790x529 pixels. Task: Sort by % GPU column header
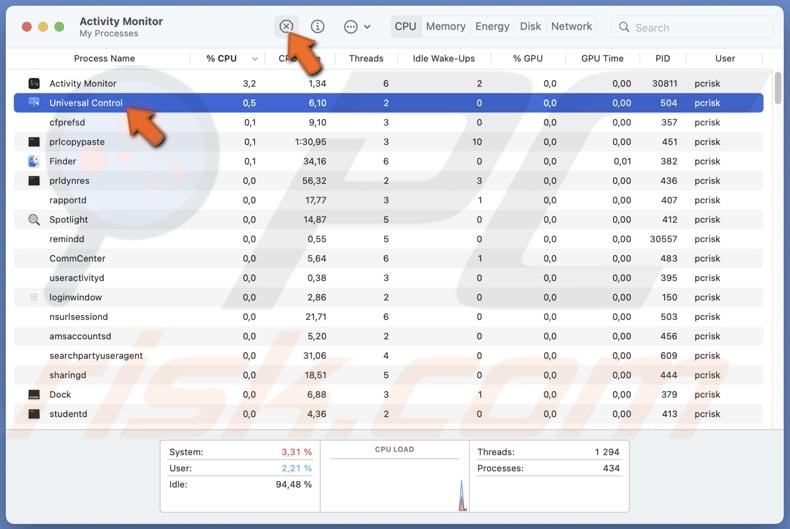(528, 58)
